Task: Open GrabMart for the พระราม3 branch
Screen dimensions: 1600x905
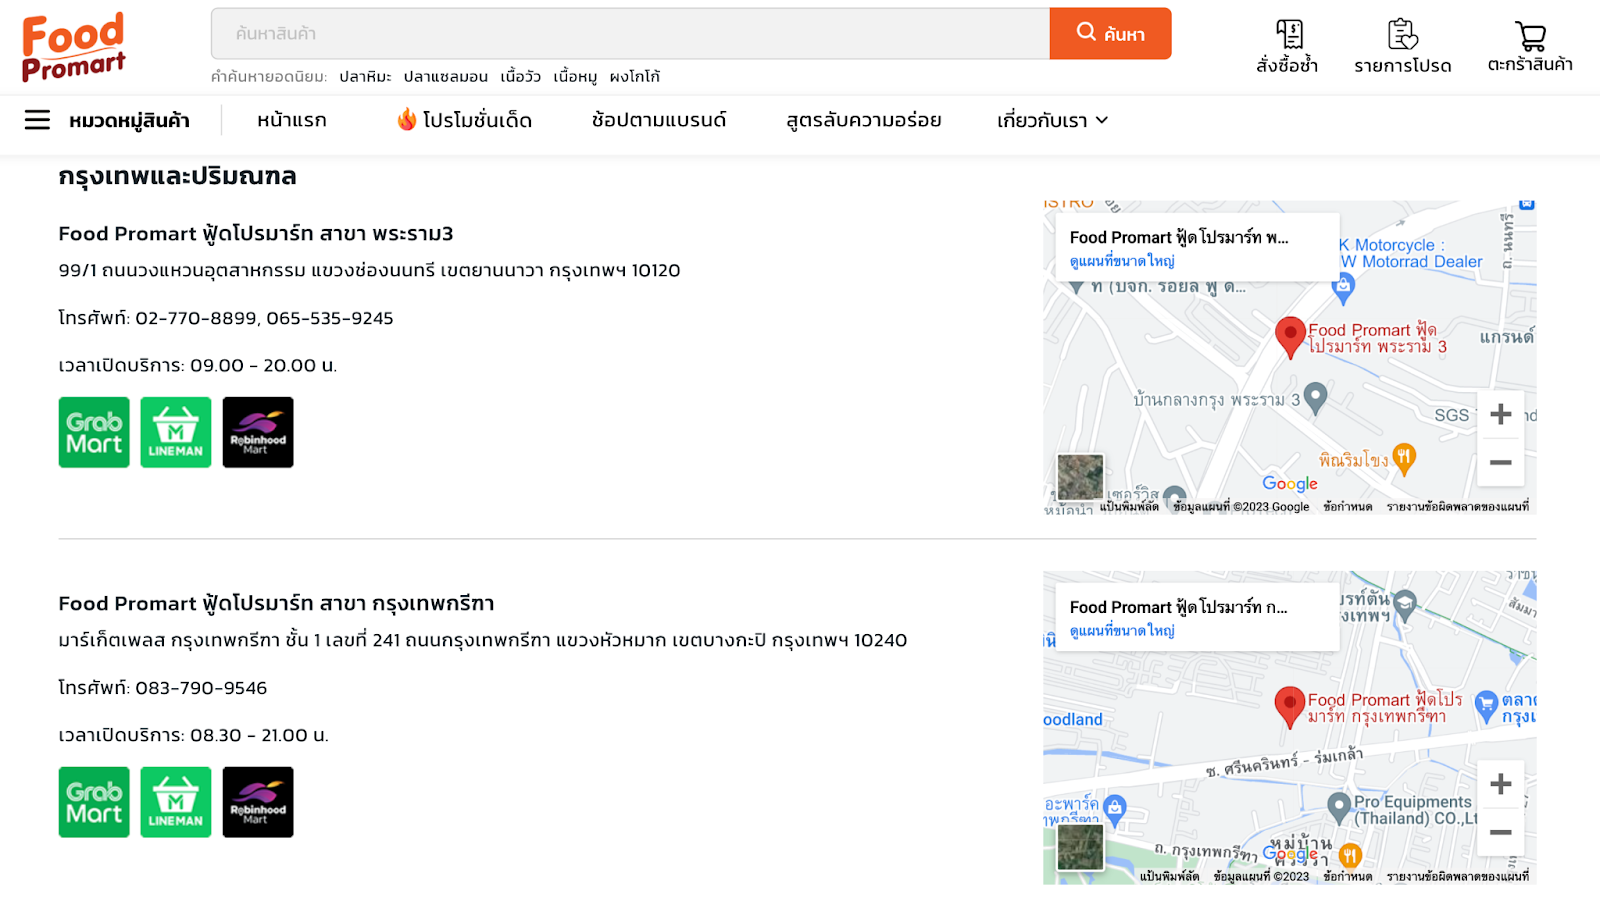Action: (x=94, y=432)
